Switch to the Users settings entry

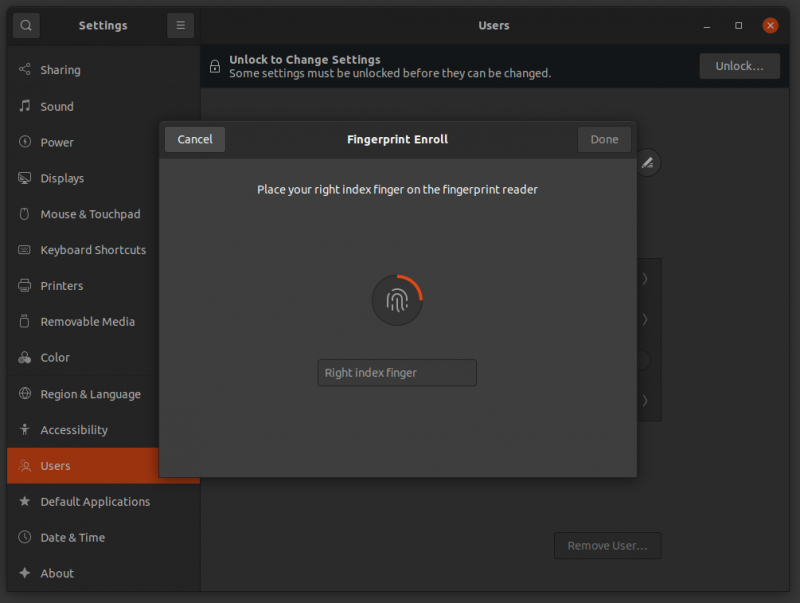[53, 465]
